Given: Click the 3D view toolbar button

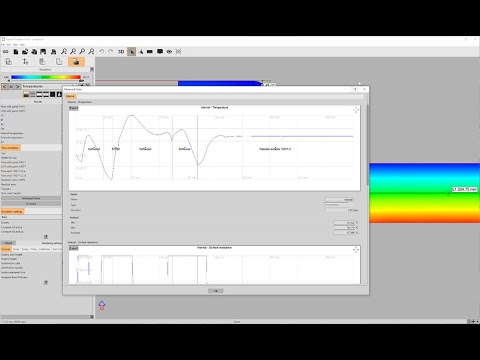Looking at the screenshot, I should coord(121,52).
